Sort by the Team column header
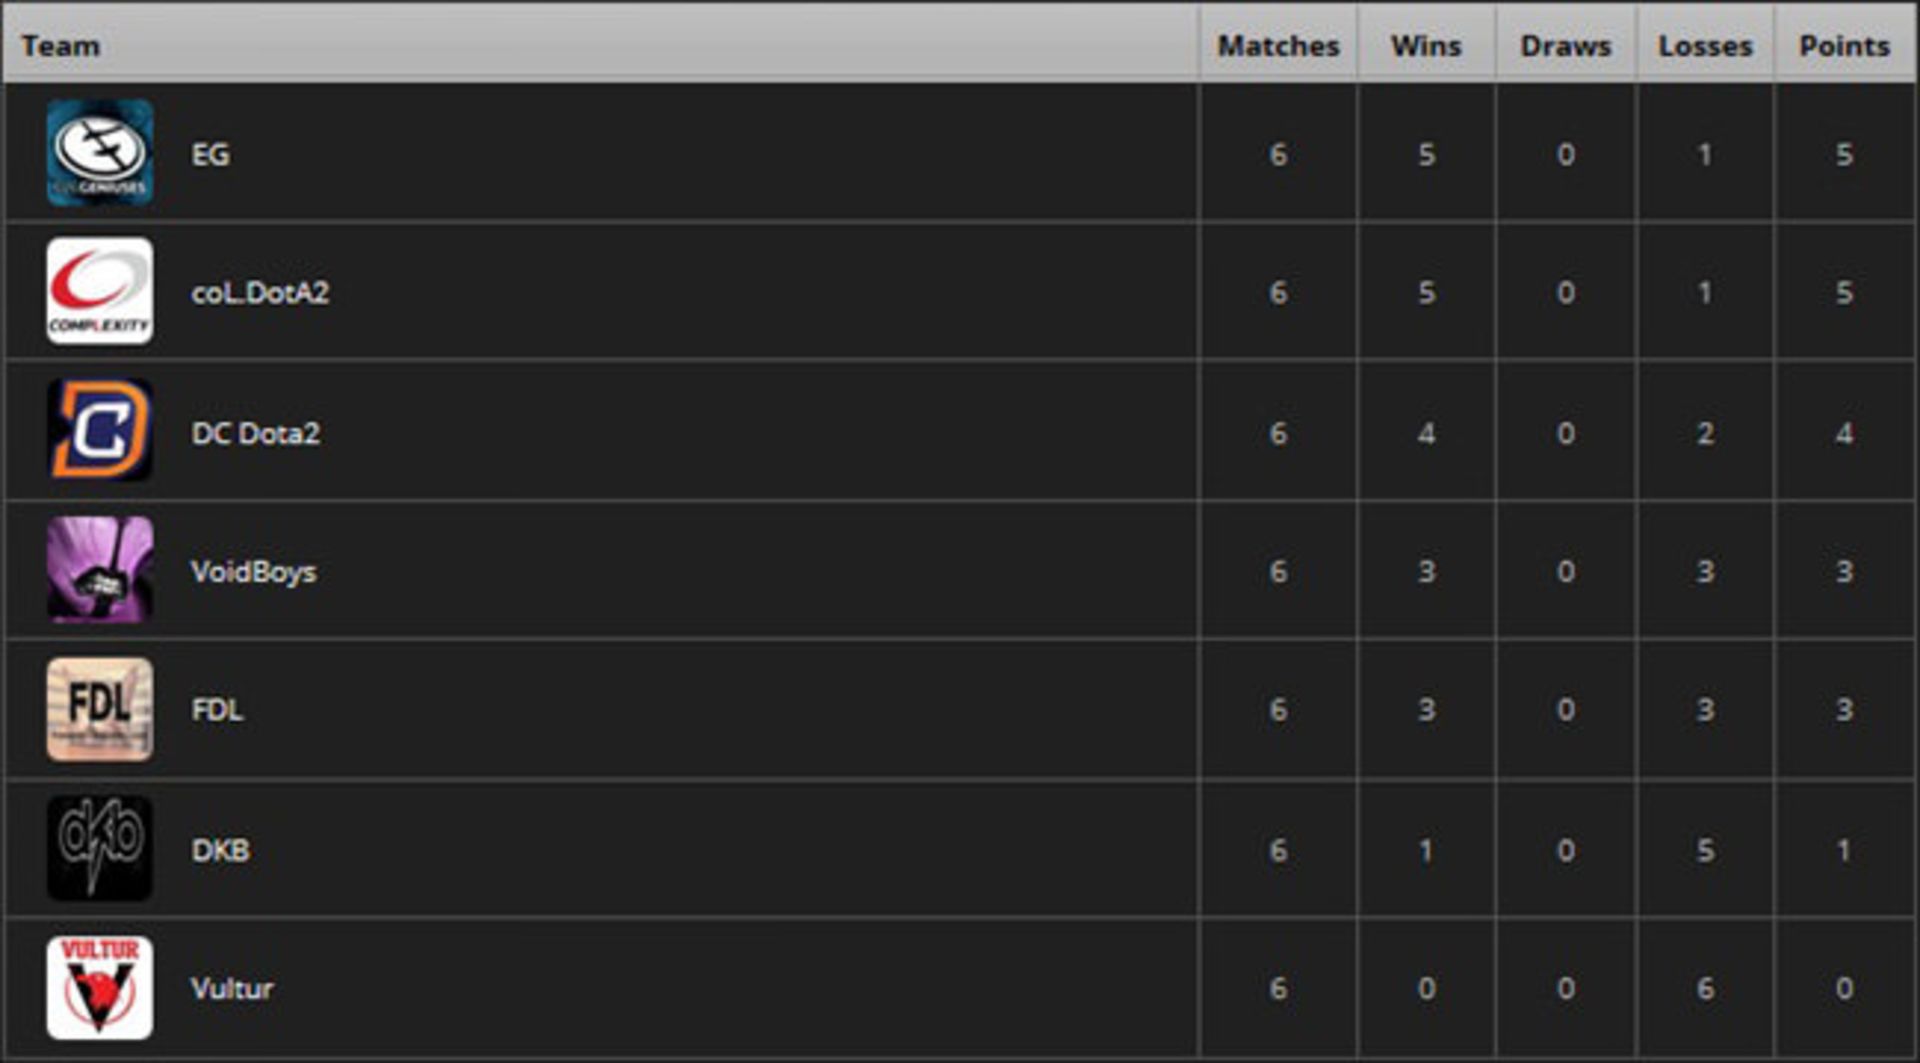 (x=61, y=46)
